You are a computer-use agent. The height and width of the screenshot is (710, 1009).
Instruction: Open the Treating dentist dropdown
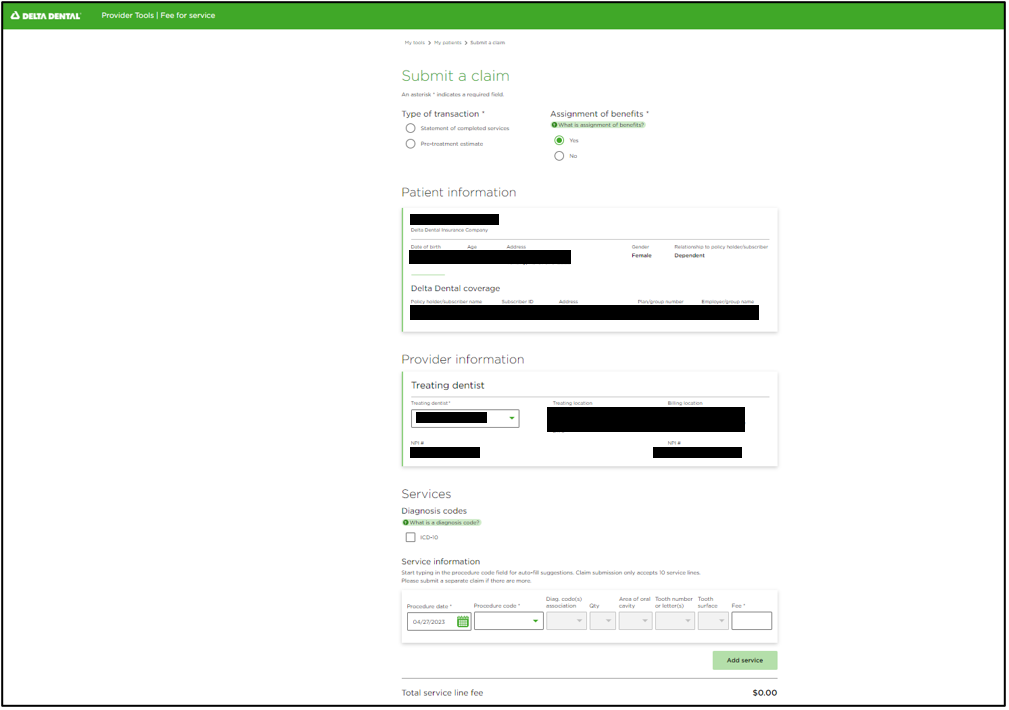[465, 418]
